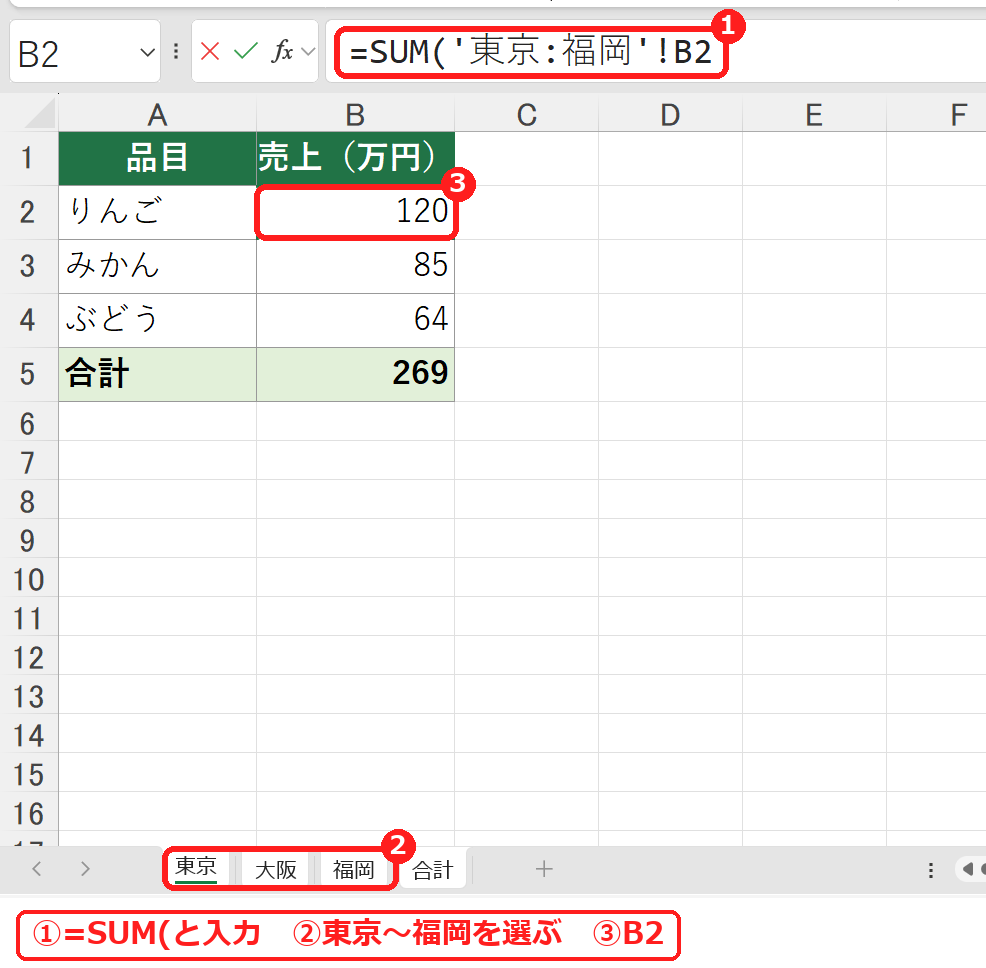
Task: Select all cells via the corner triangle
Action: click(x=39, y=114)
